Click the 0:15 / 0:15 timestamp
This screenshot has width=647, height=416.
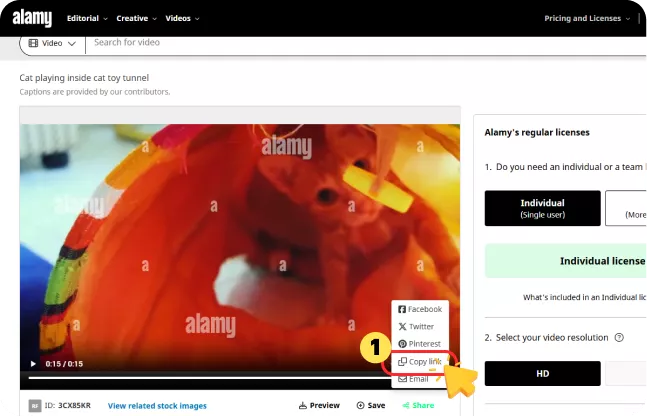(x=64, y=364)
